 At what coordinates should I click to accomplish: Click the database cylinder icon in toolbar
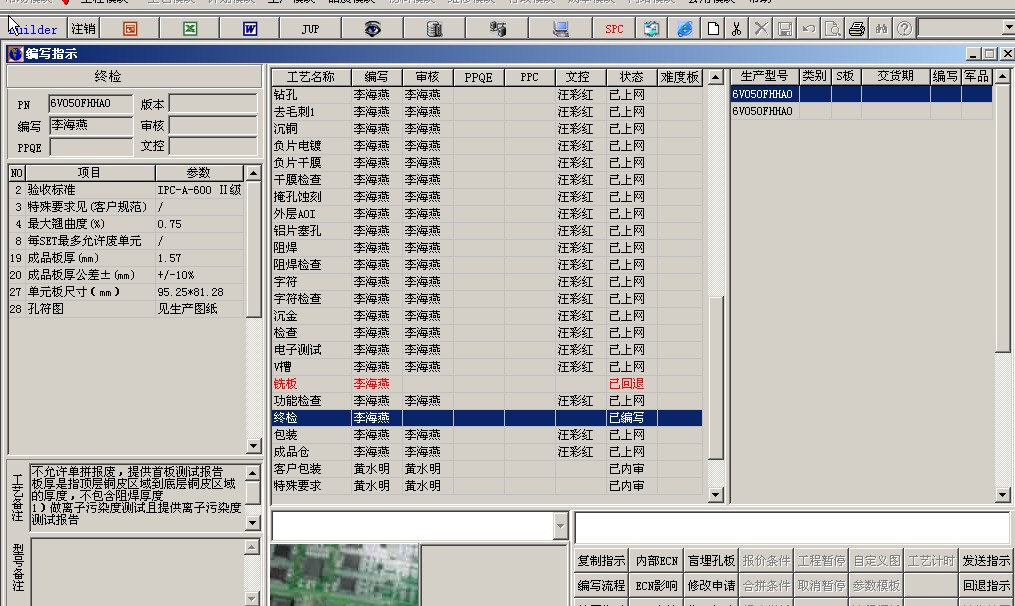pos(434,28)
